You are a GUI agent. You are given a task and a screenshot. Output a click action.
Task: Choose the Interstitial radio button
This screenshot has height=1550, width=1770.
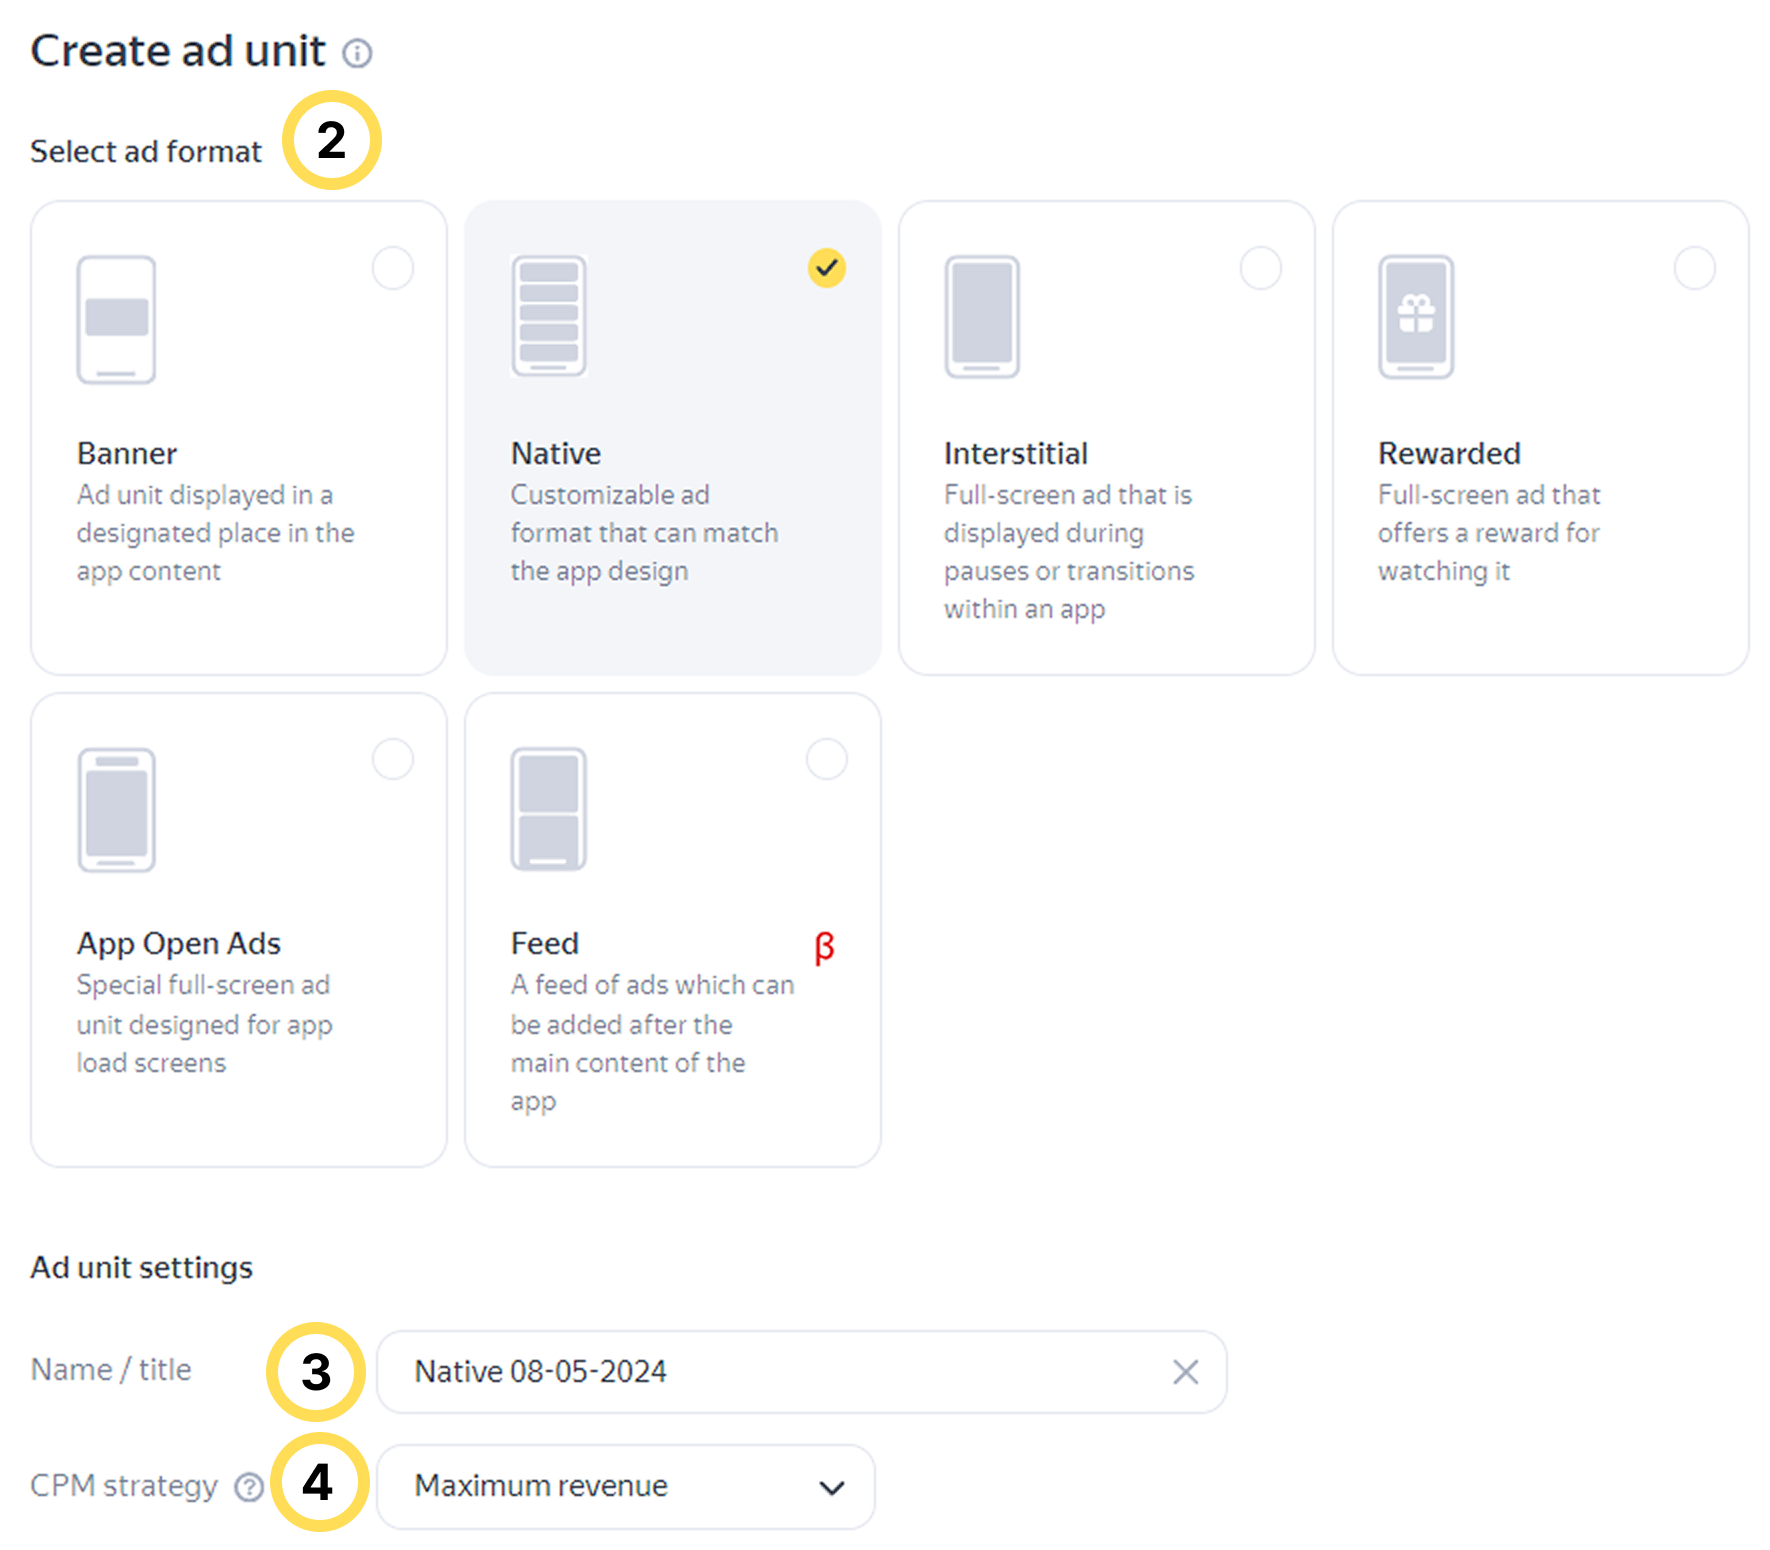(x=1260, y=268)
